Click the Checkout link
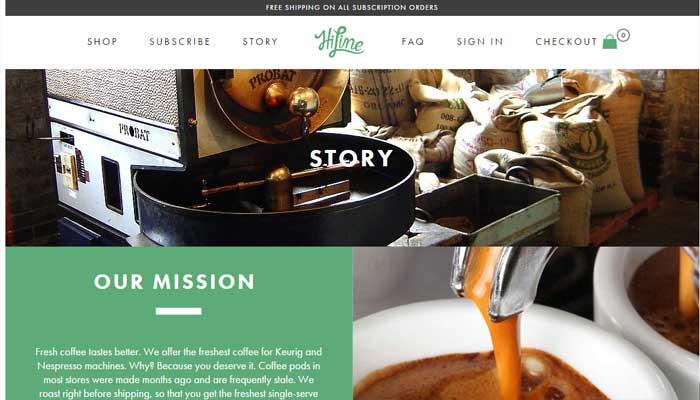 566,42
